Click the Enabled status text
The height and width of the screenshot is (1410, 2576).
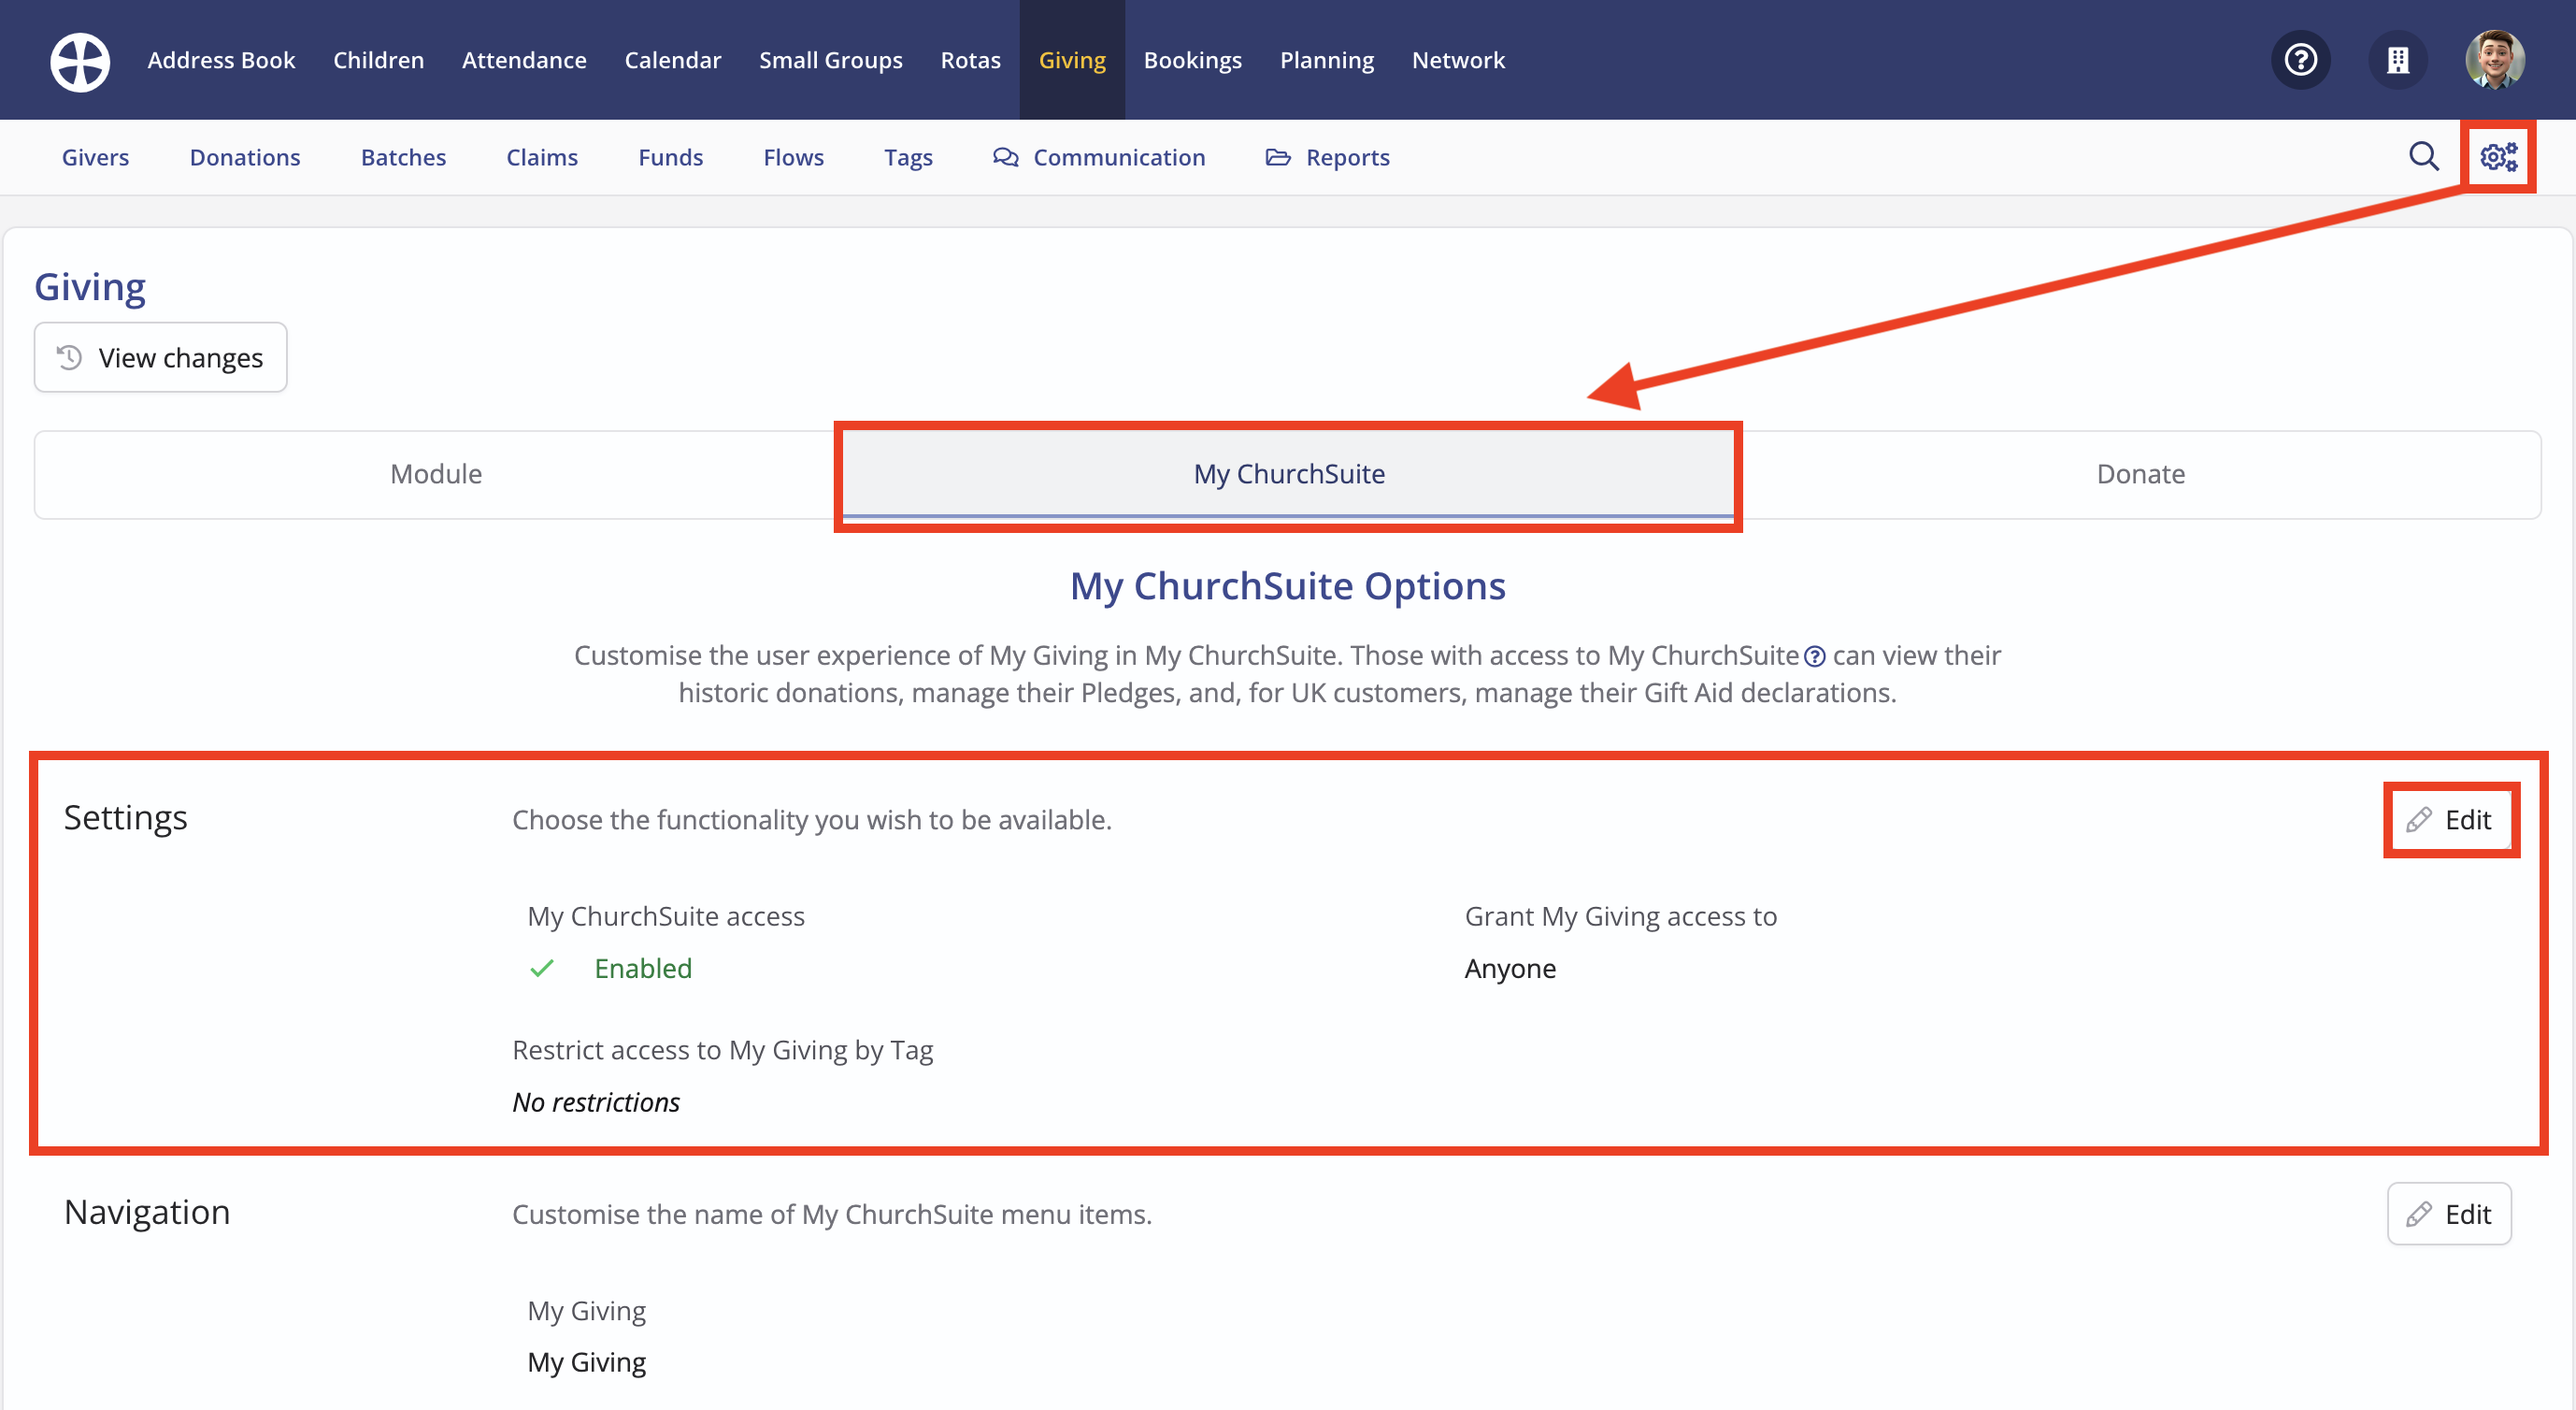643,968
